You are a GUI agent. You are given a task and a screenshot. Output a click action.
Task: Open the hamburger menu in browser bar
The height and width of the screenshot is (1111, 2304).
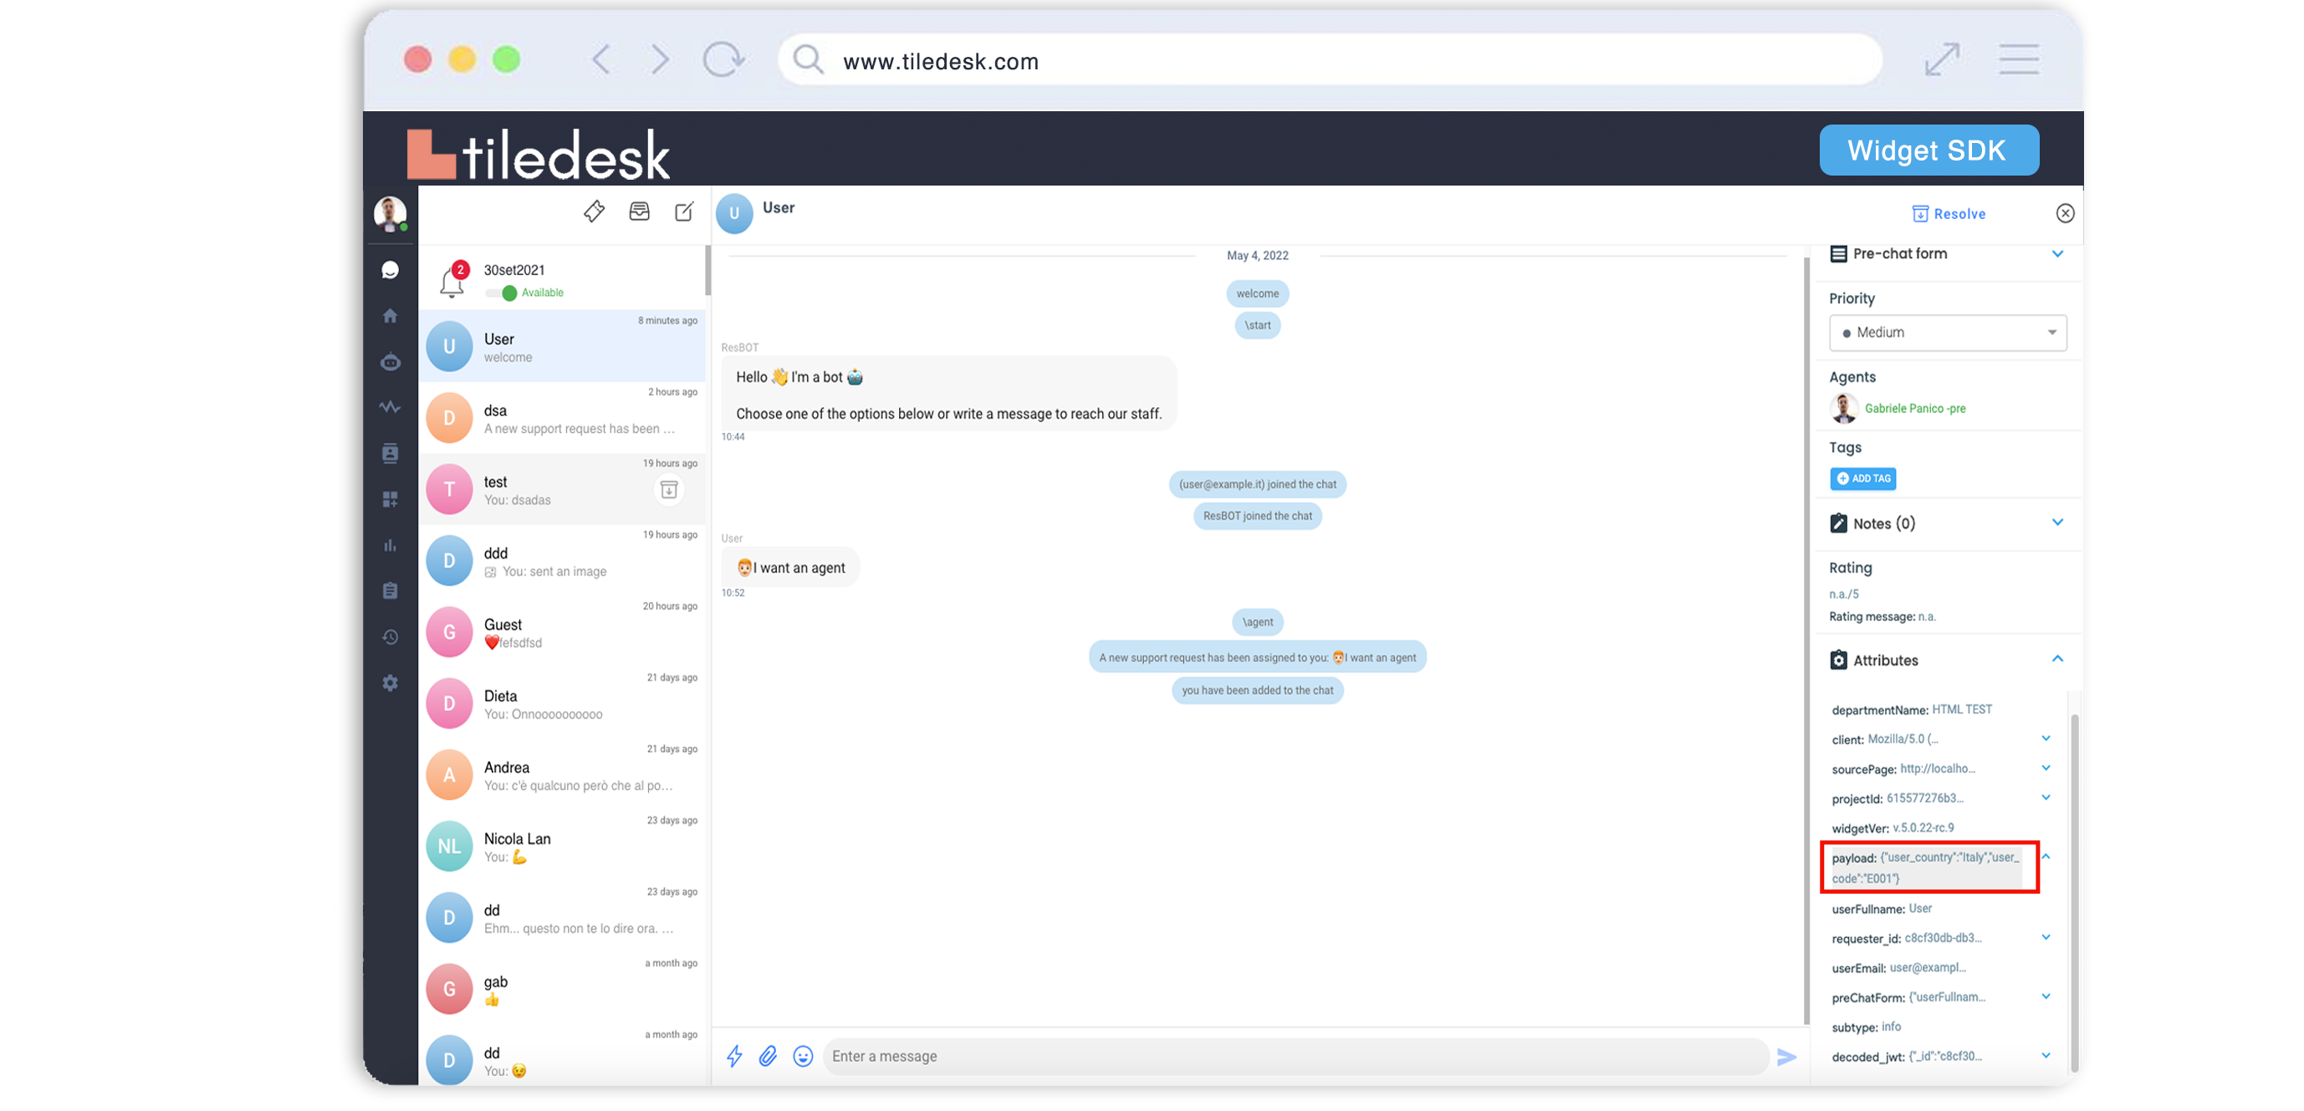click(2018, 60)
